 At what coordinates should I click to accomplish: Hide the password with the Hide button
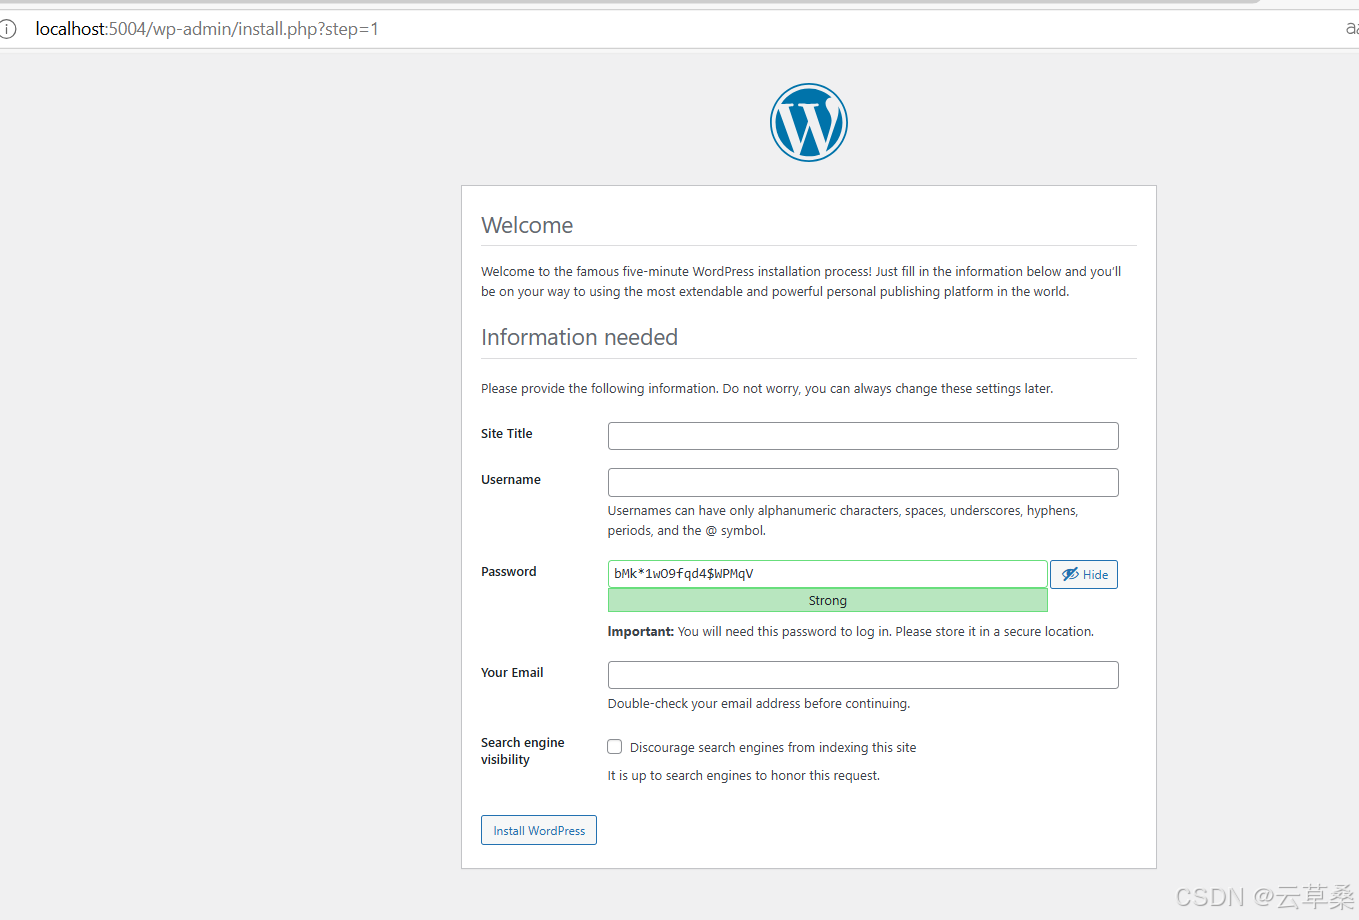click(1084, 574)
